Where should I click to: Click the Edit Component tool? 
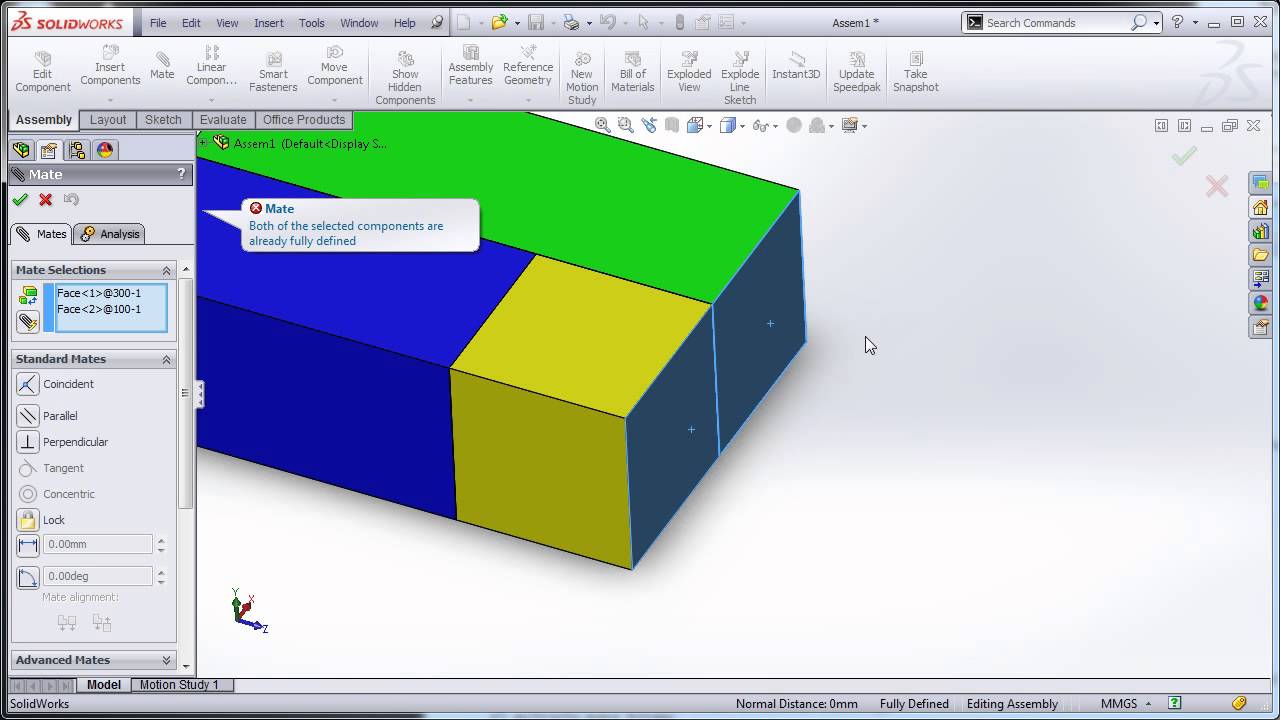click(x=42, y=72)
